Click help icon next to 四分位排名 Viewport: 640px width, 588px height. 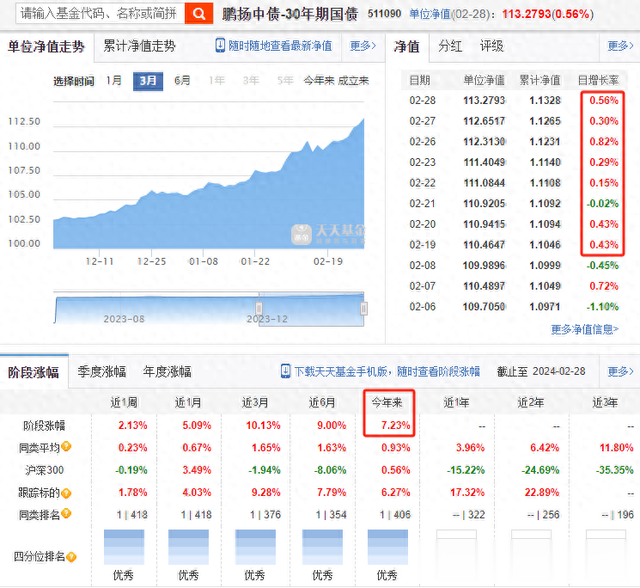71,557
